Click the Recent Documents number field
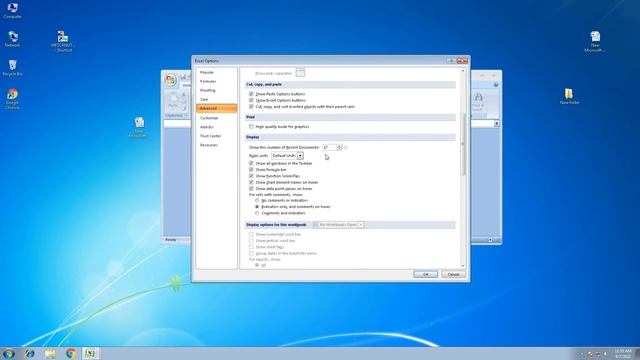 tap(329, 147)
